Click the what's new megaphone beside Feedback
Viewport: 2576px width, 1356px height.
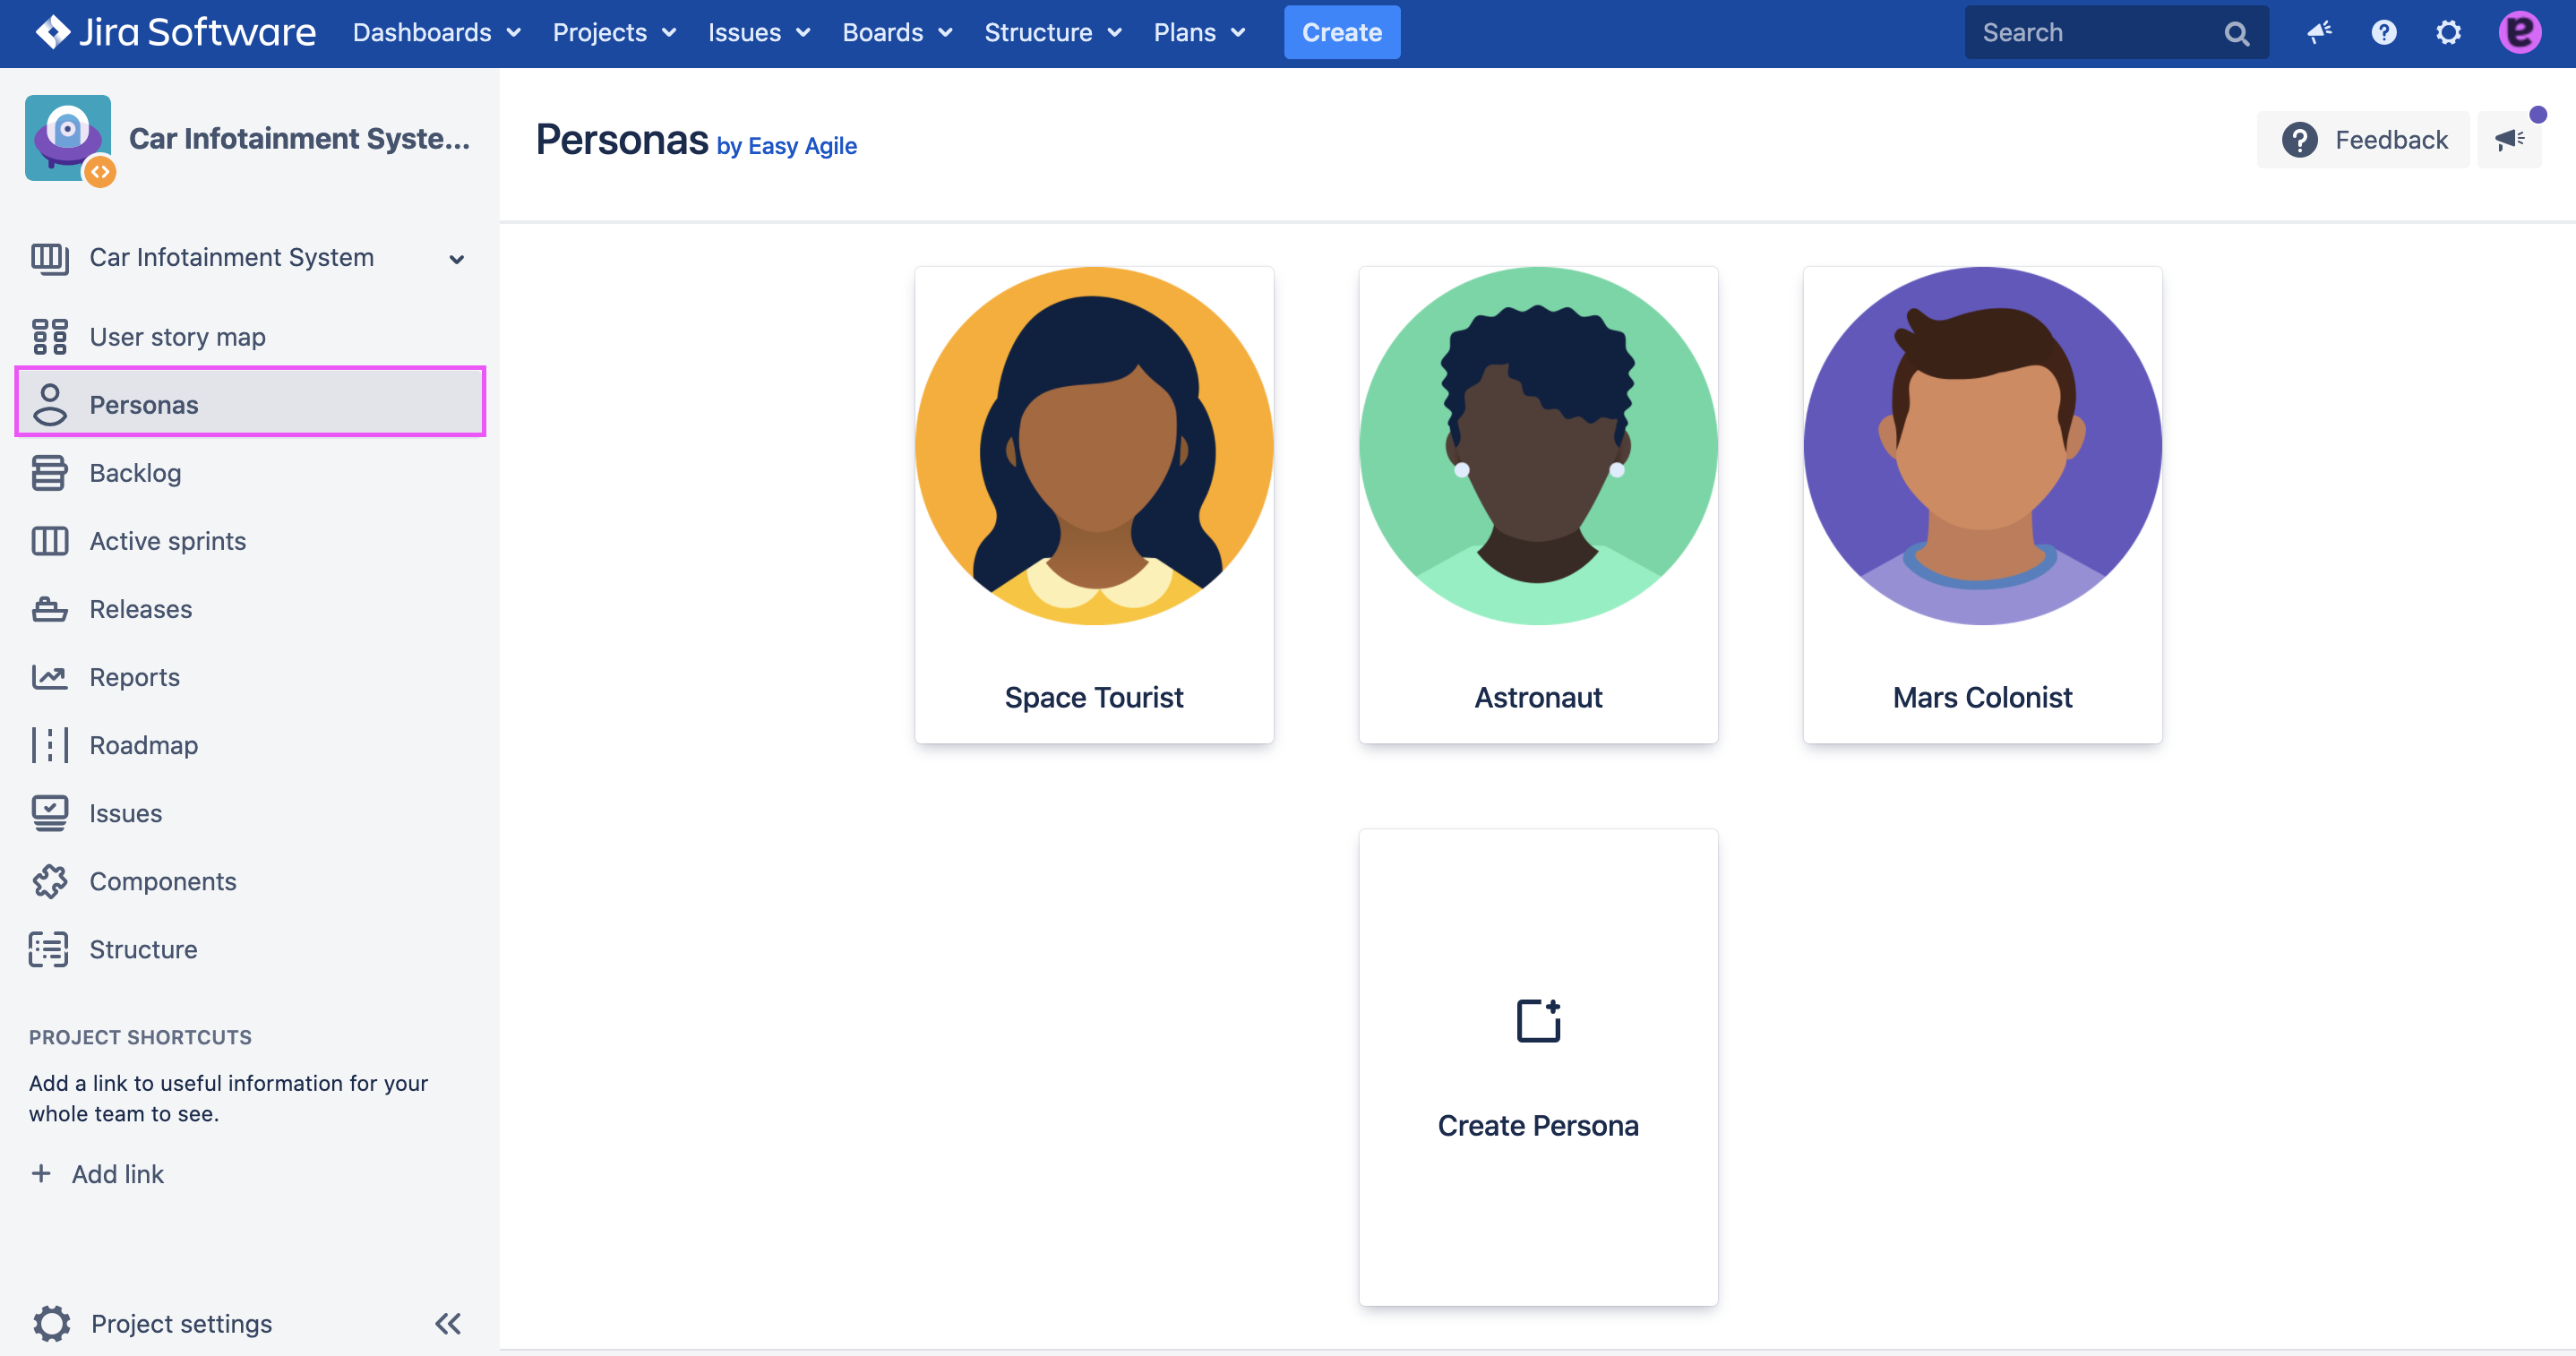pyautogui.click(x=2509, y=139)
